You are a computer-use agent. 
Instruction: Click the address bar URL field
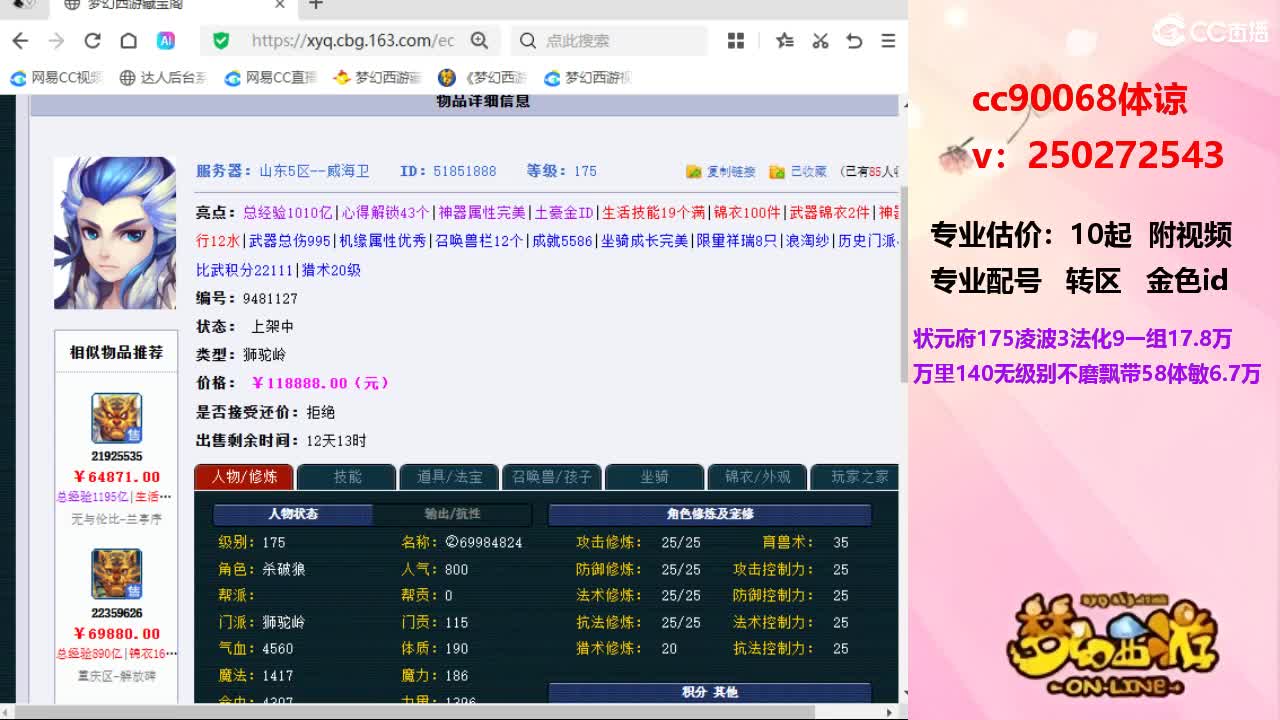352,41
